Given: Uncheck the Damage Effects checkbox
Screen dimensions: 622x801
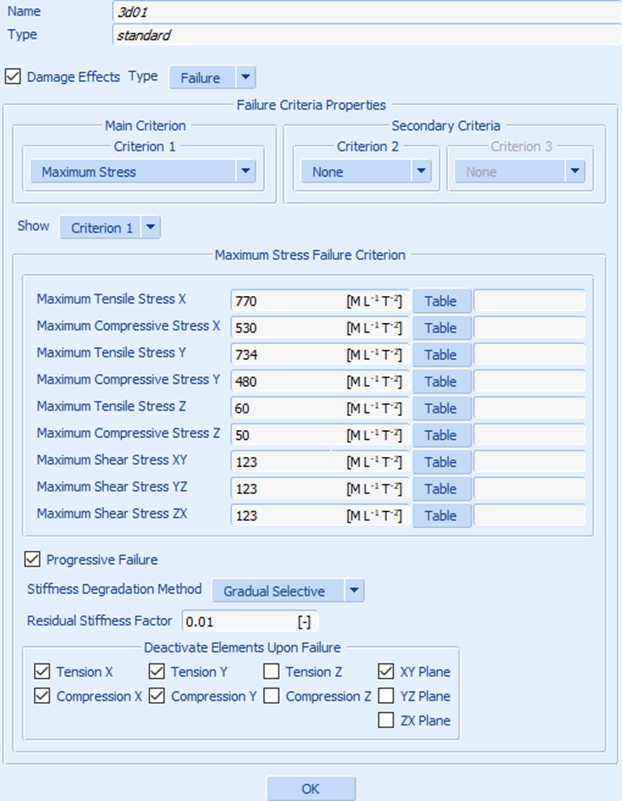Looking at the screenshot, I should click(13, 76).
